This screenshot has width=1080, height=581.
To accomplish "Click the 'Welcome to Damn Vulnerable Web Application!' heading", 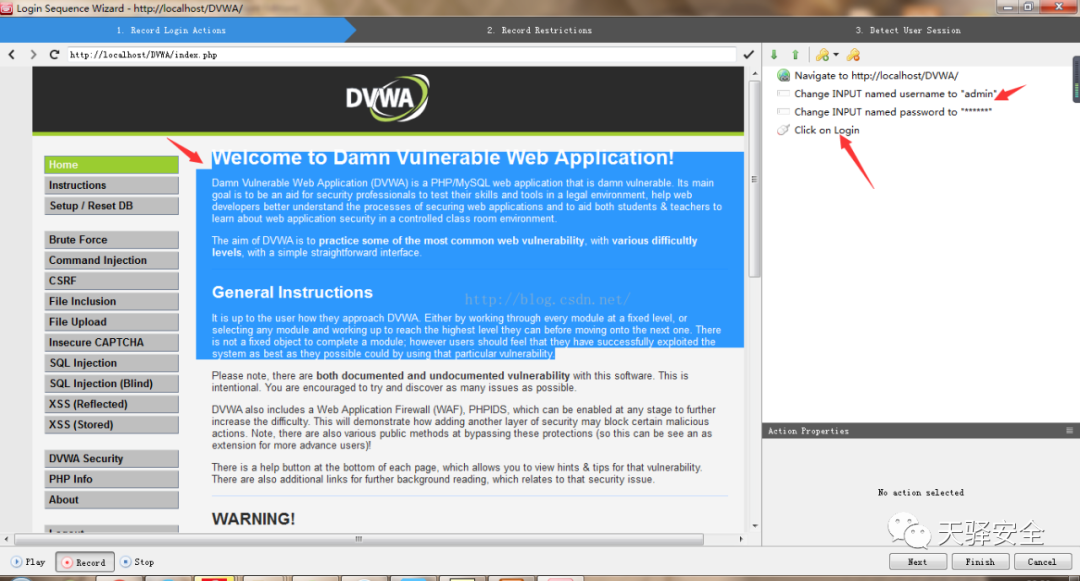I will [x=443, y=158].
